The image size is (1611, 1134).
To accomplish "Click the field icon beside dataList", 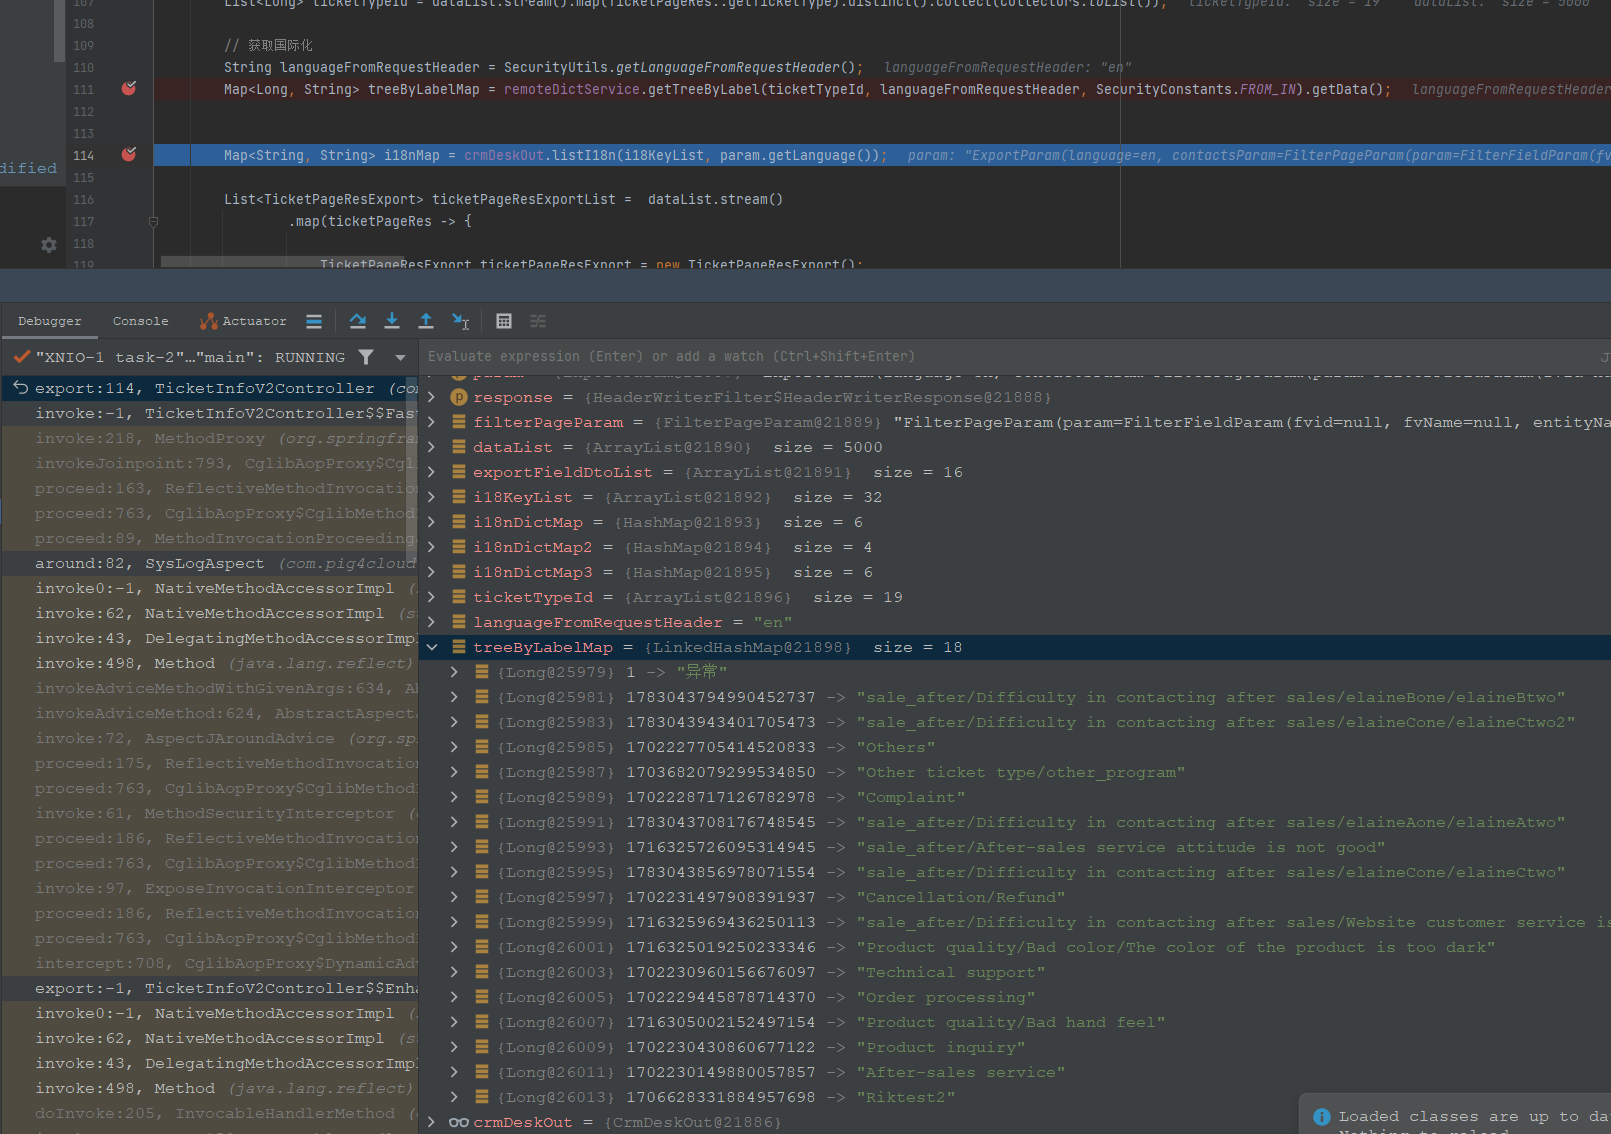I will point(459,447).
